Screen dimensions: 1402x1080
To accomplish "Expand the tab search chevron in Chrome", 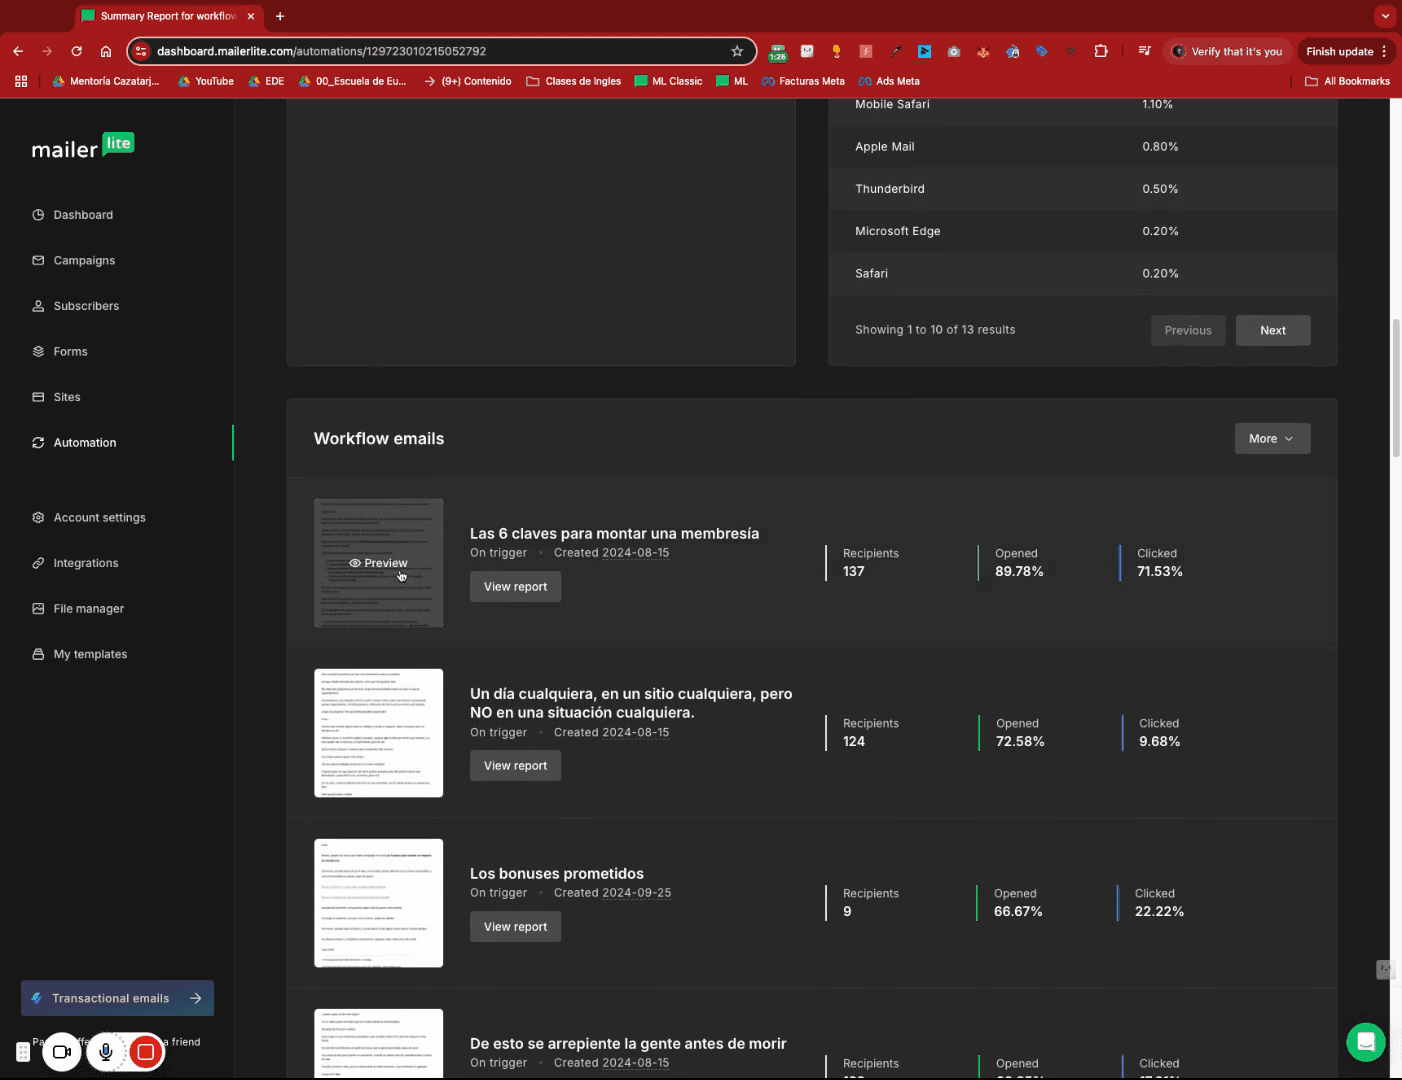I will click(1385, 16).
